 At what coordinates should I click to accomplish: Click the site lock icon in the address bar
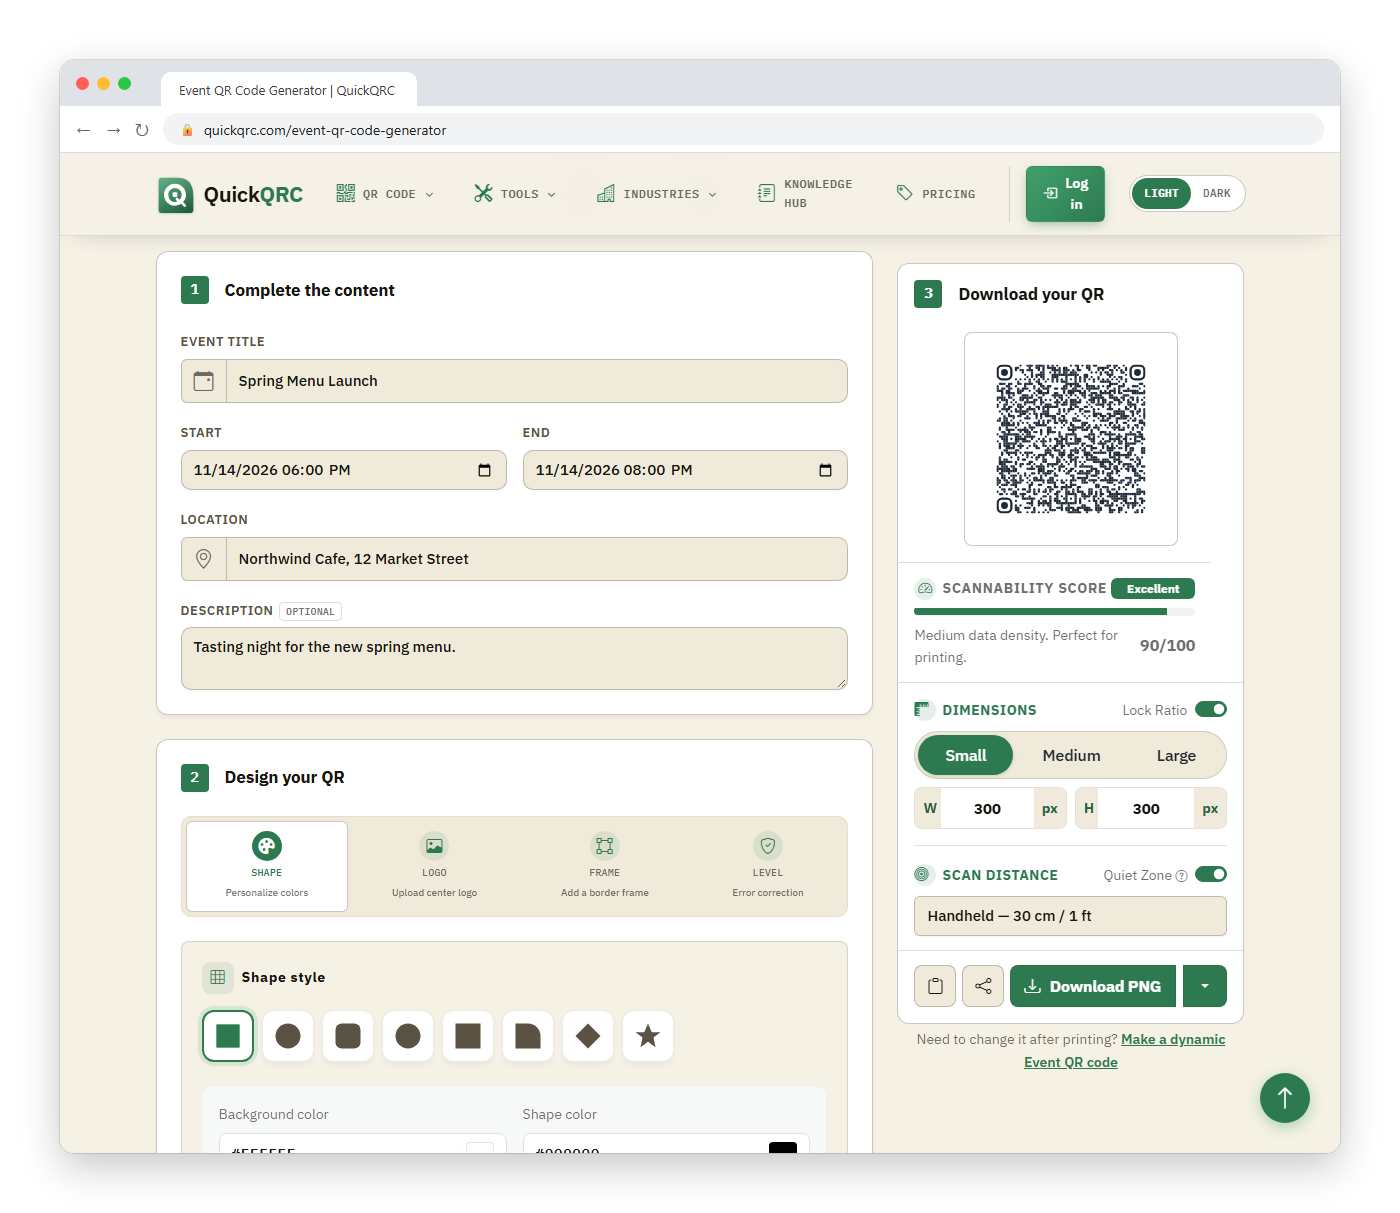coord(187,130)
